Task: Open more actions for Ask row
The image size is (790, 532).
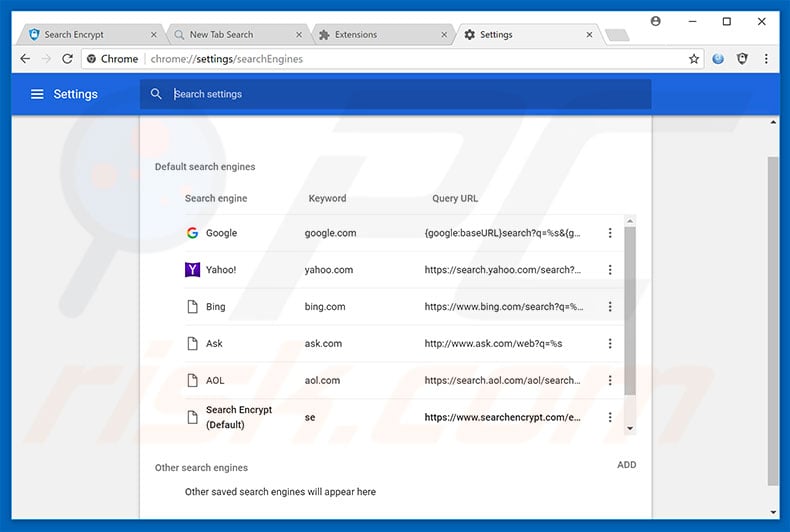Action: tap(610, 344)
